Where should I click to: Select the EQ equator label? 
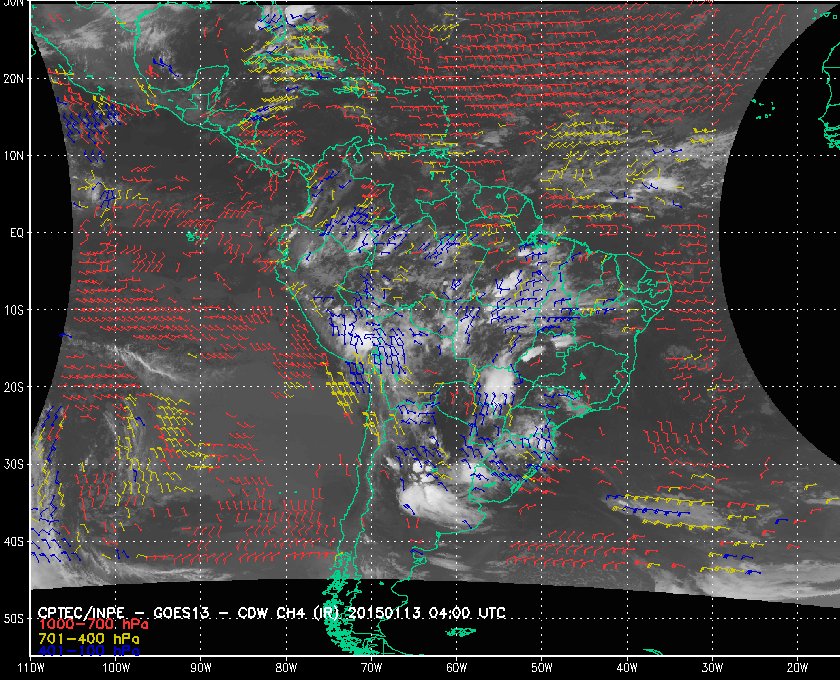coord(17,233)
